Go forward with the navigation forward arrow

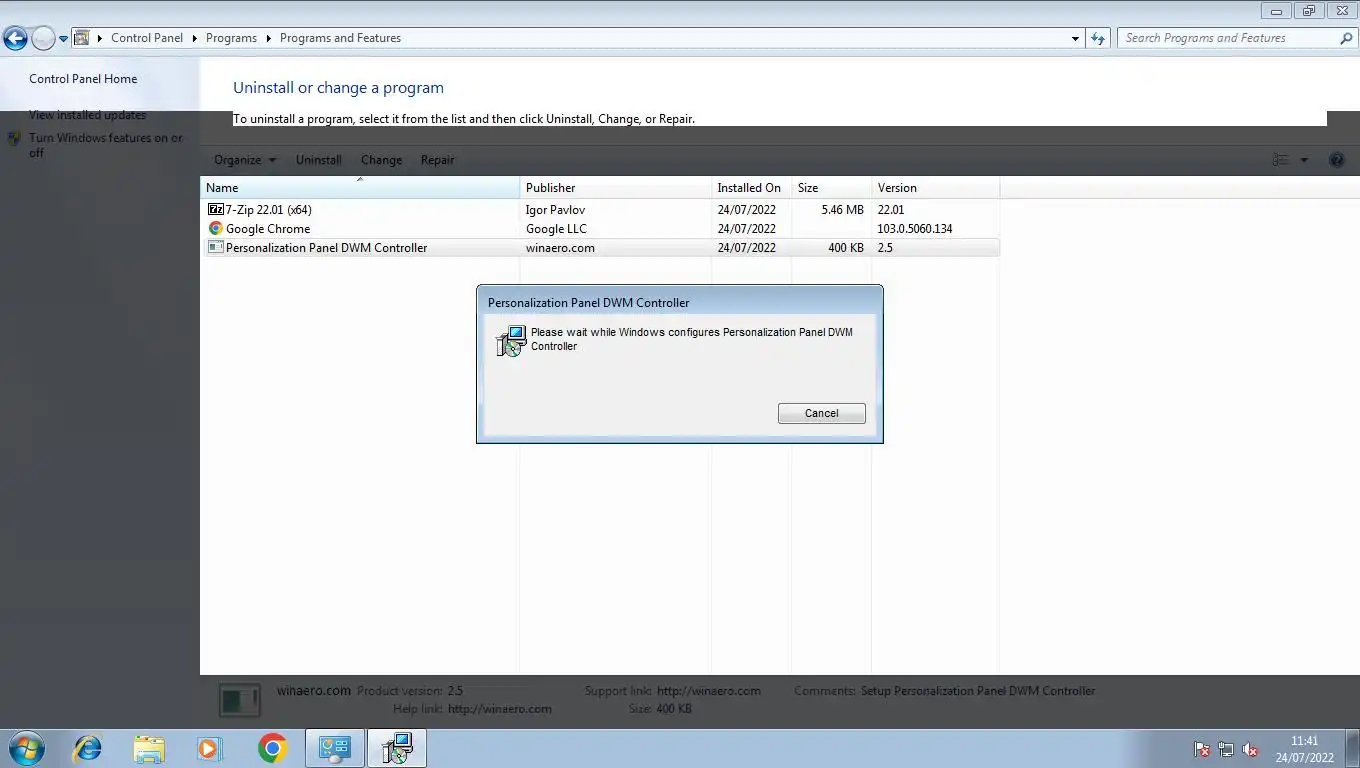click(43, 39)
